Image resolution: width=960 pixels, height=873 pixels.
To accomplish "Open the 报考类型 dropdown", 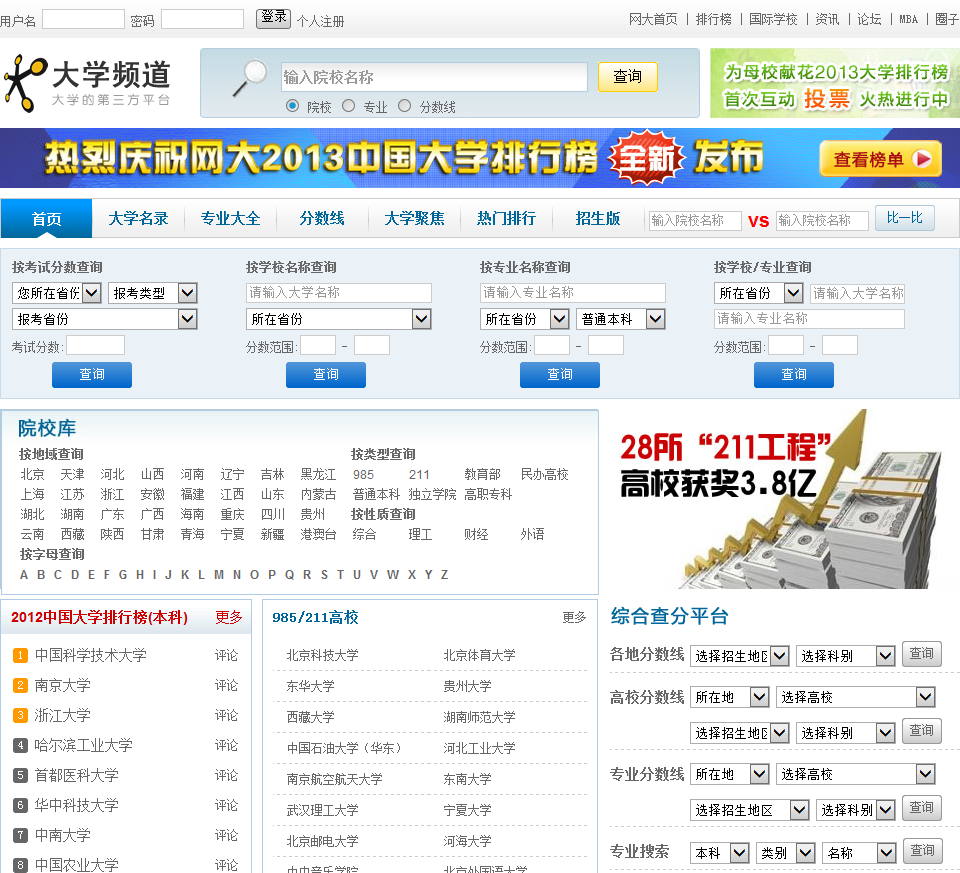I will (152, 293).
